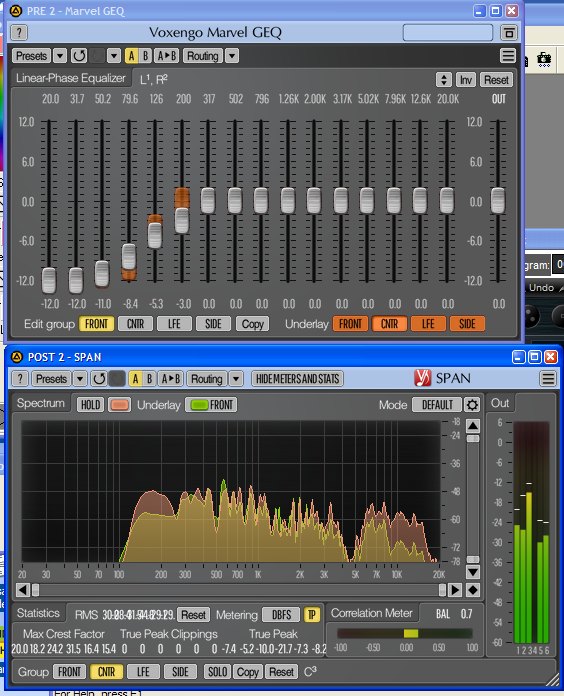The height and width of the screenshot is (696, 564).
Task: Reload preset in Marvel GEQ toolbar
Action: 79,56
